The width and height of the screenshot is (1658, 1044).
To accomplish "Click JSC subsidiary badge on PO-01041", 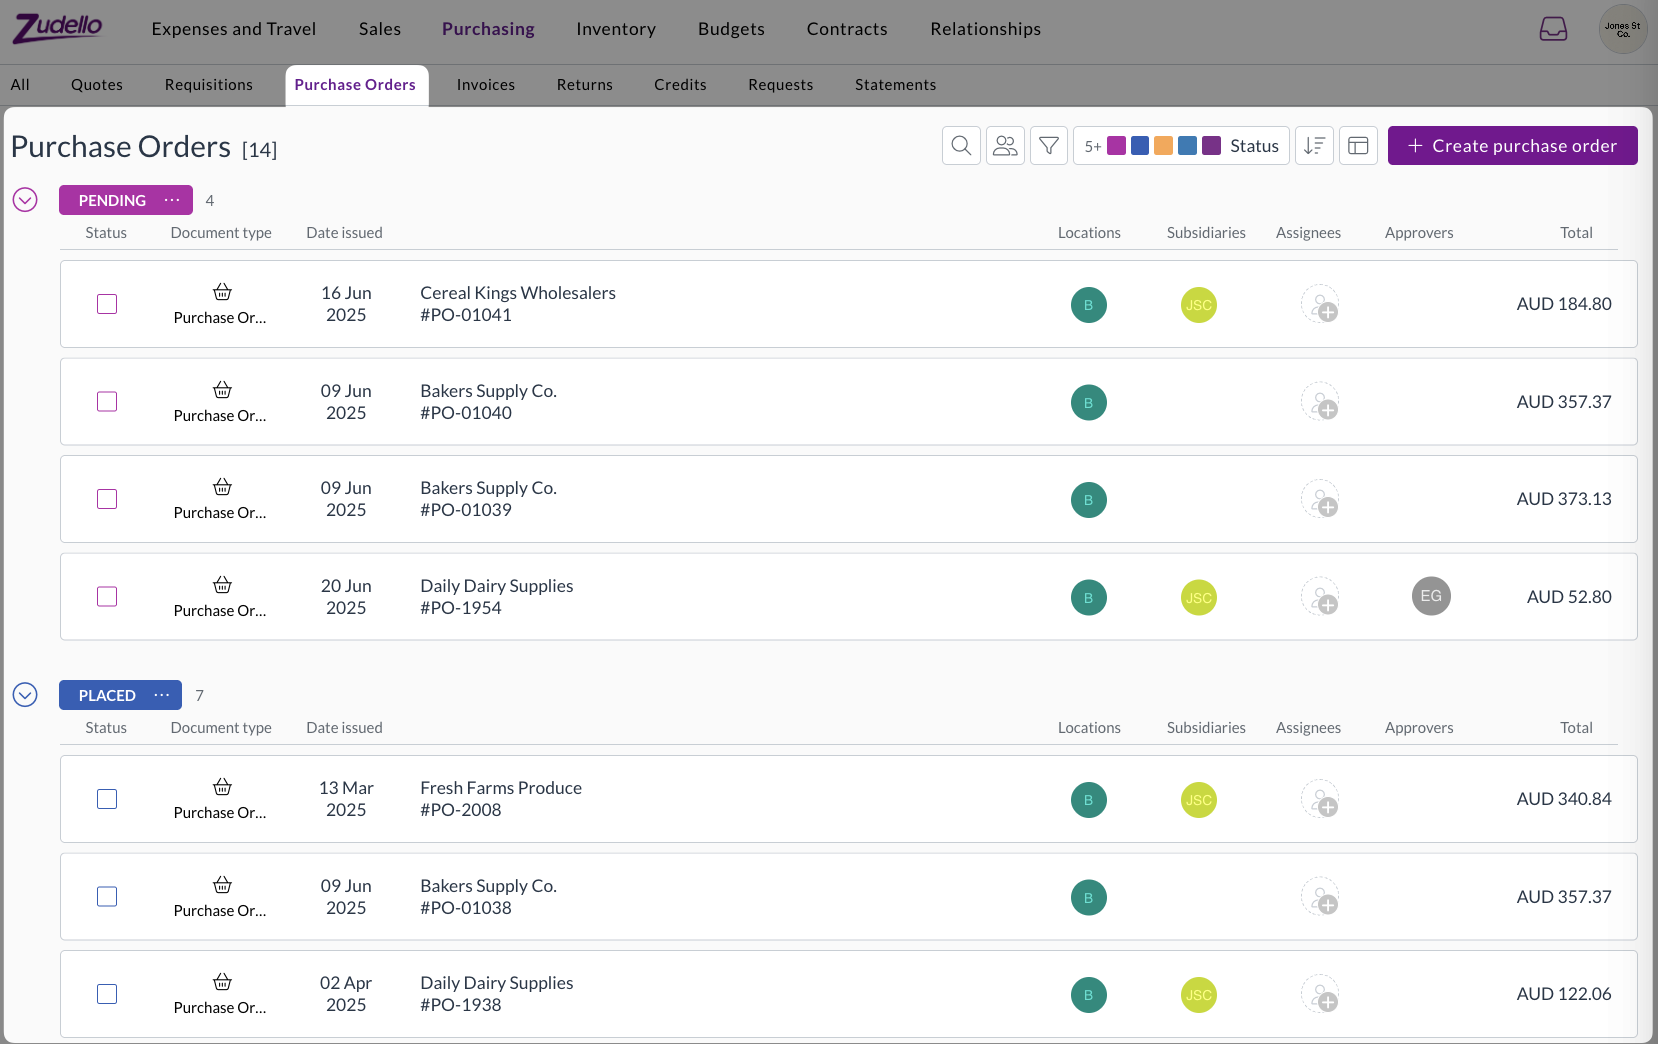I will coord(1198,305).
